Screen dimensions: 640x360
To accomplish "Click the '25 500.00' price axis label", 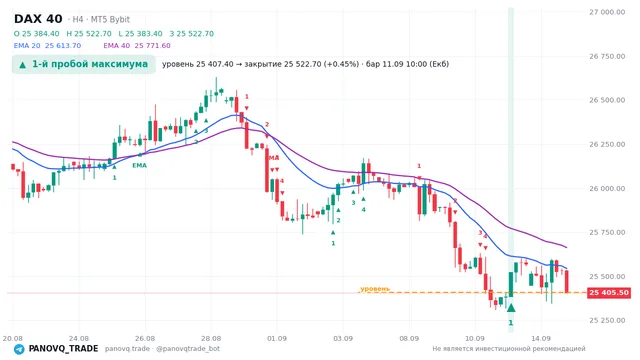I will 607,276.
